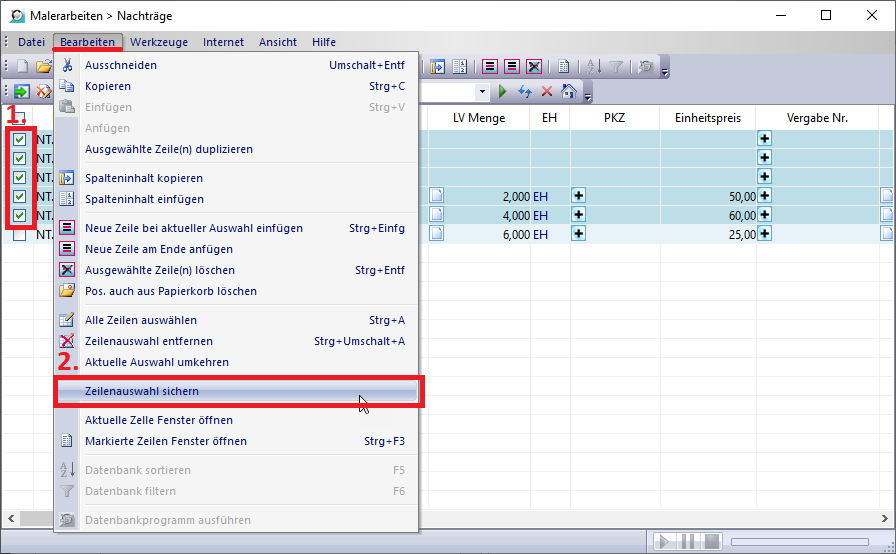Expand the PKZ plus in 2,000 row
Screen dimensions: 896x554
point(578,196)
